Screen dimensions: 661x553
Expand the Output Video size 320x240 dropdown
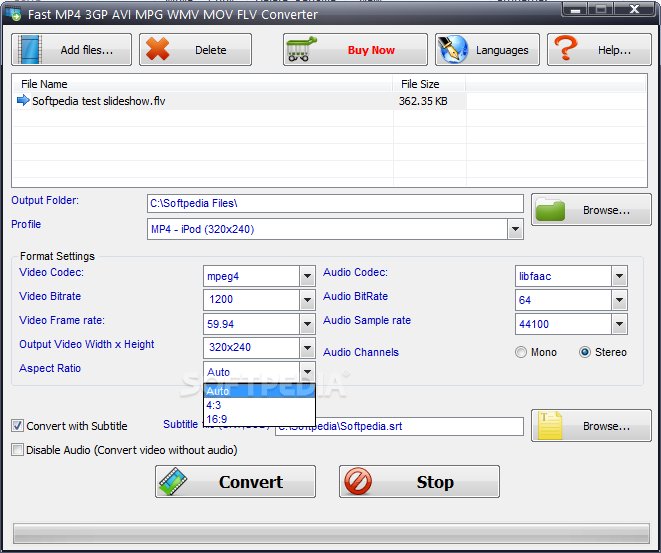click(307, 348)
